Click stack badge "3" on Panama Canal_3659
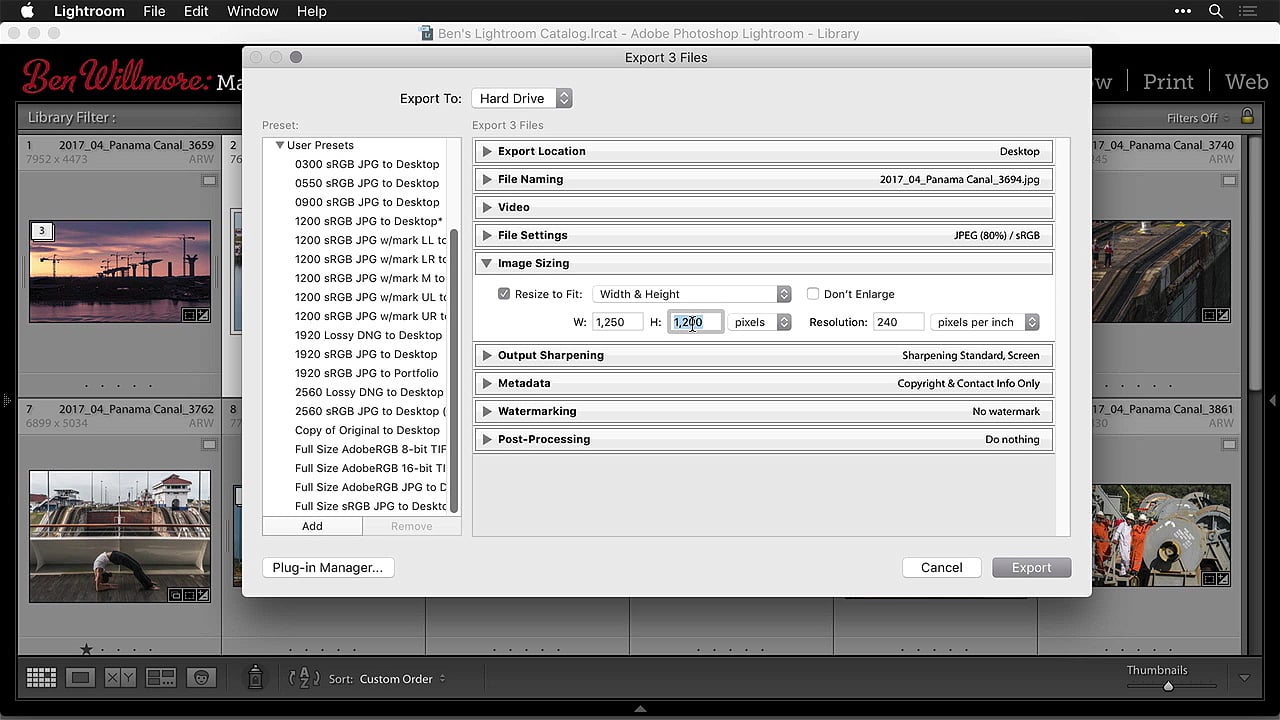Screen dimensions: 1280x720 point(41,231)
